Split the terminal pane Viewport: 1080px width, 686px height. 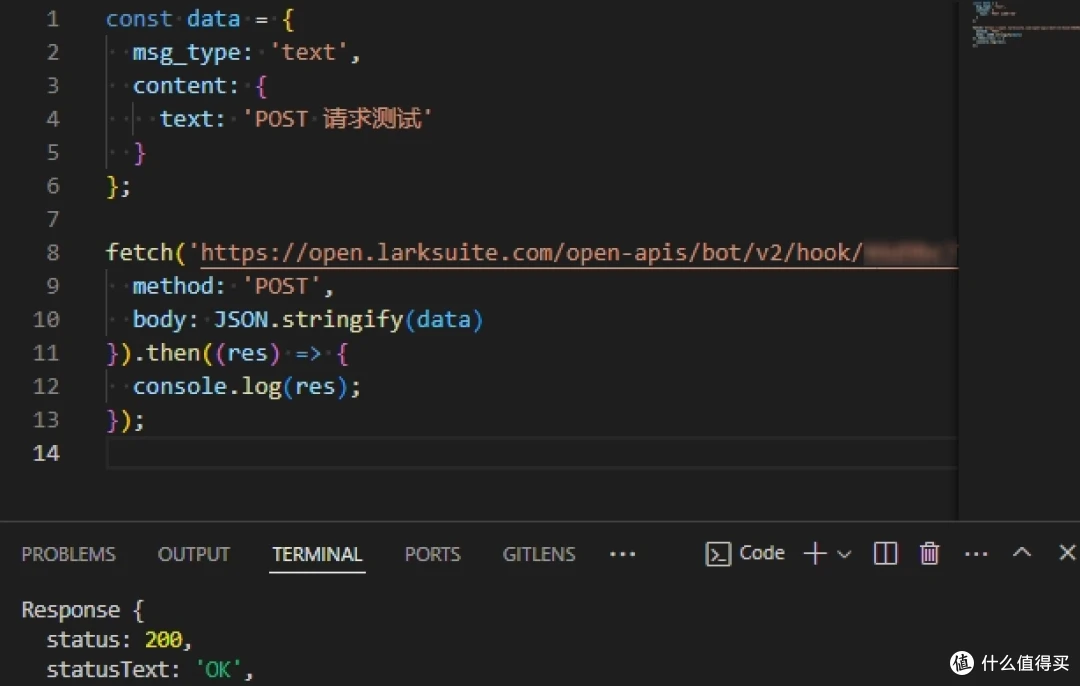point(885,553)
